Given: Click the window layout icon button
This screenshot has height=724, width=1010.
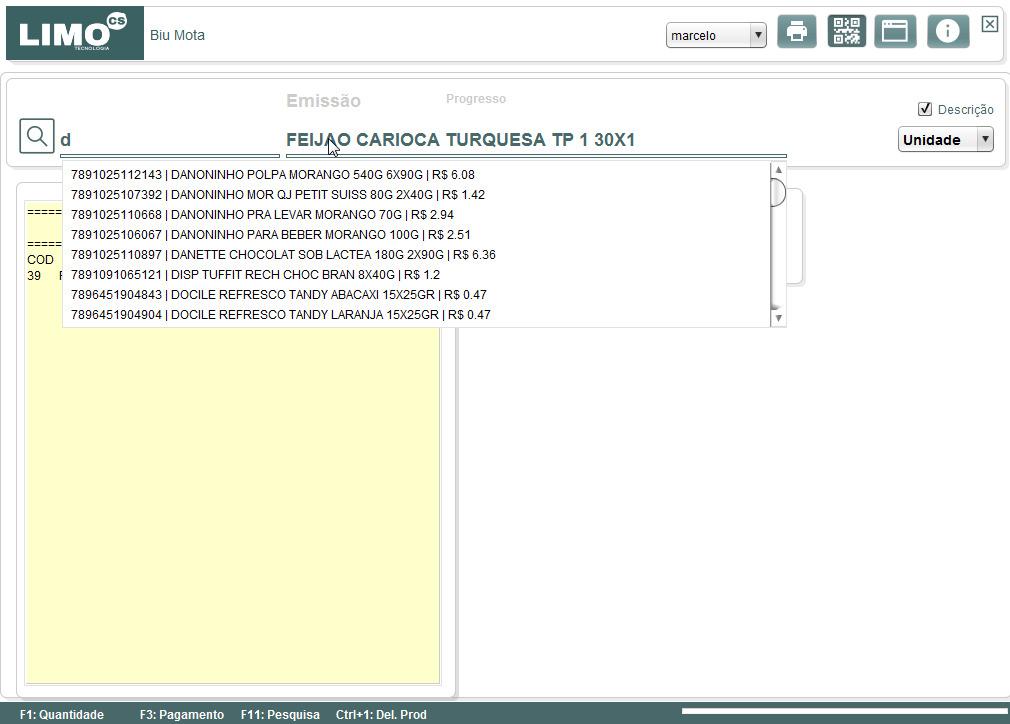Looking at the screenshot, I should coord(895,31).
